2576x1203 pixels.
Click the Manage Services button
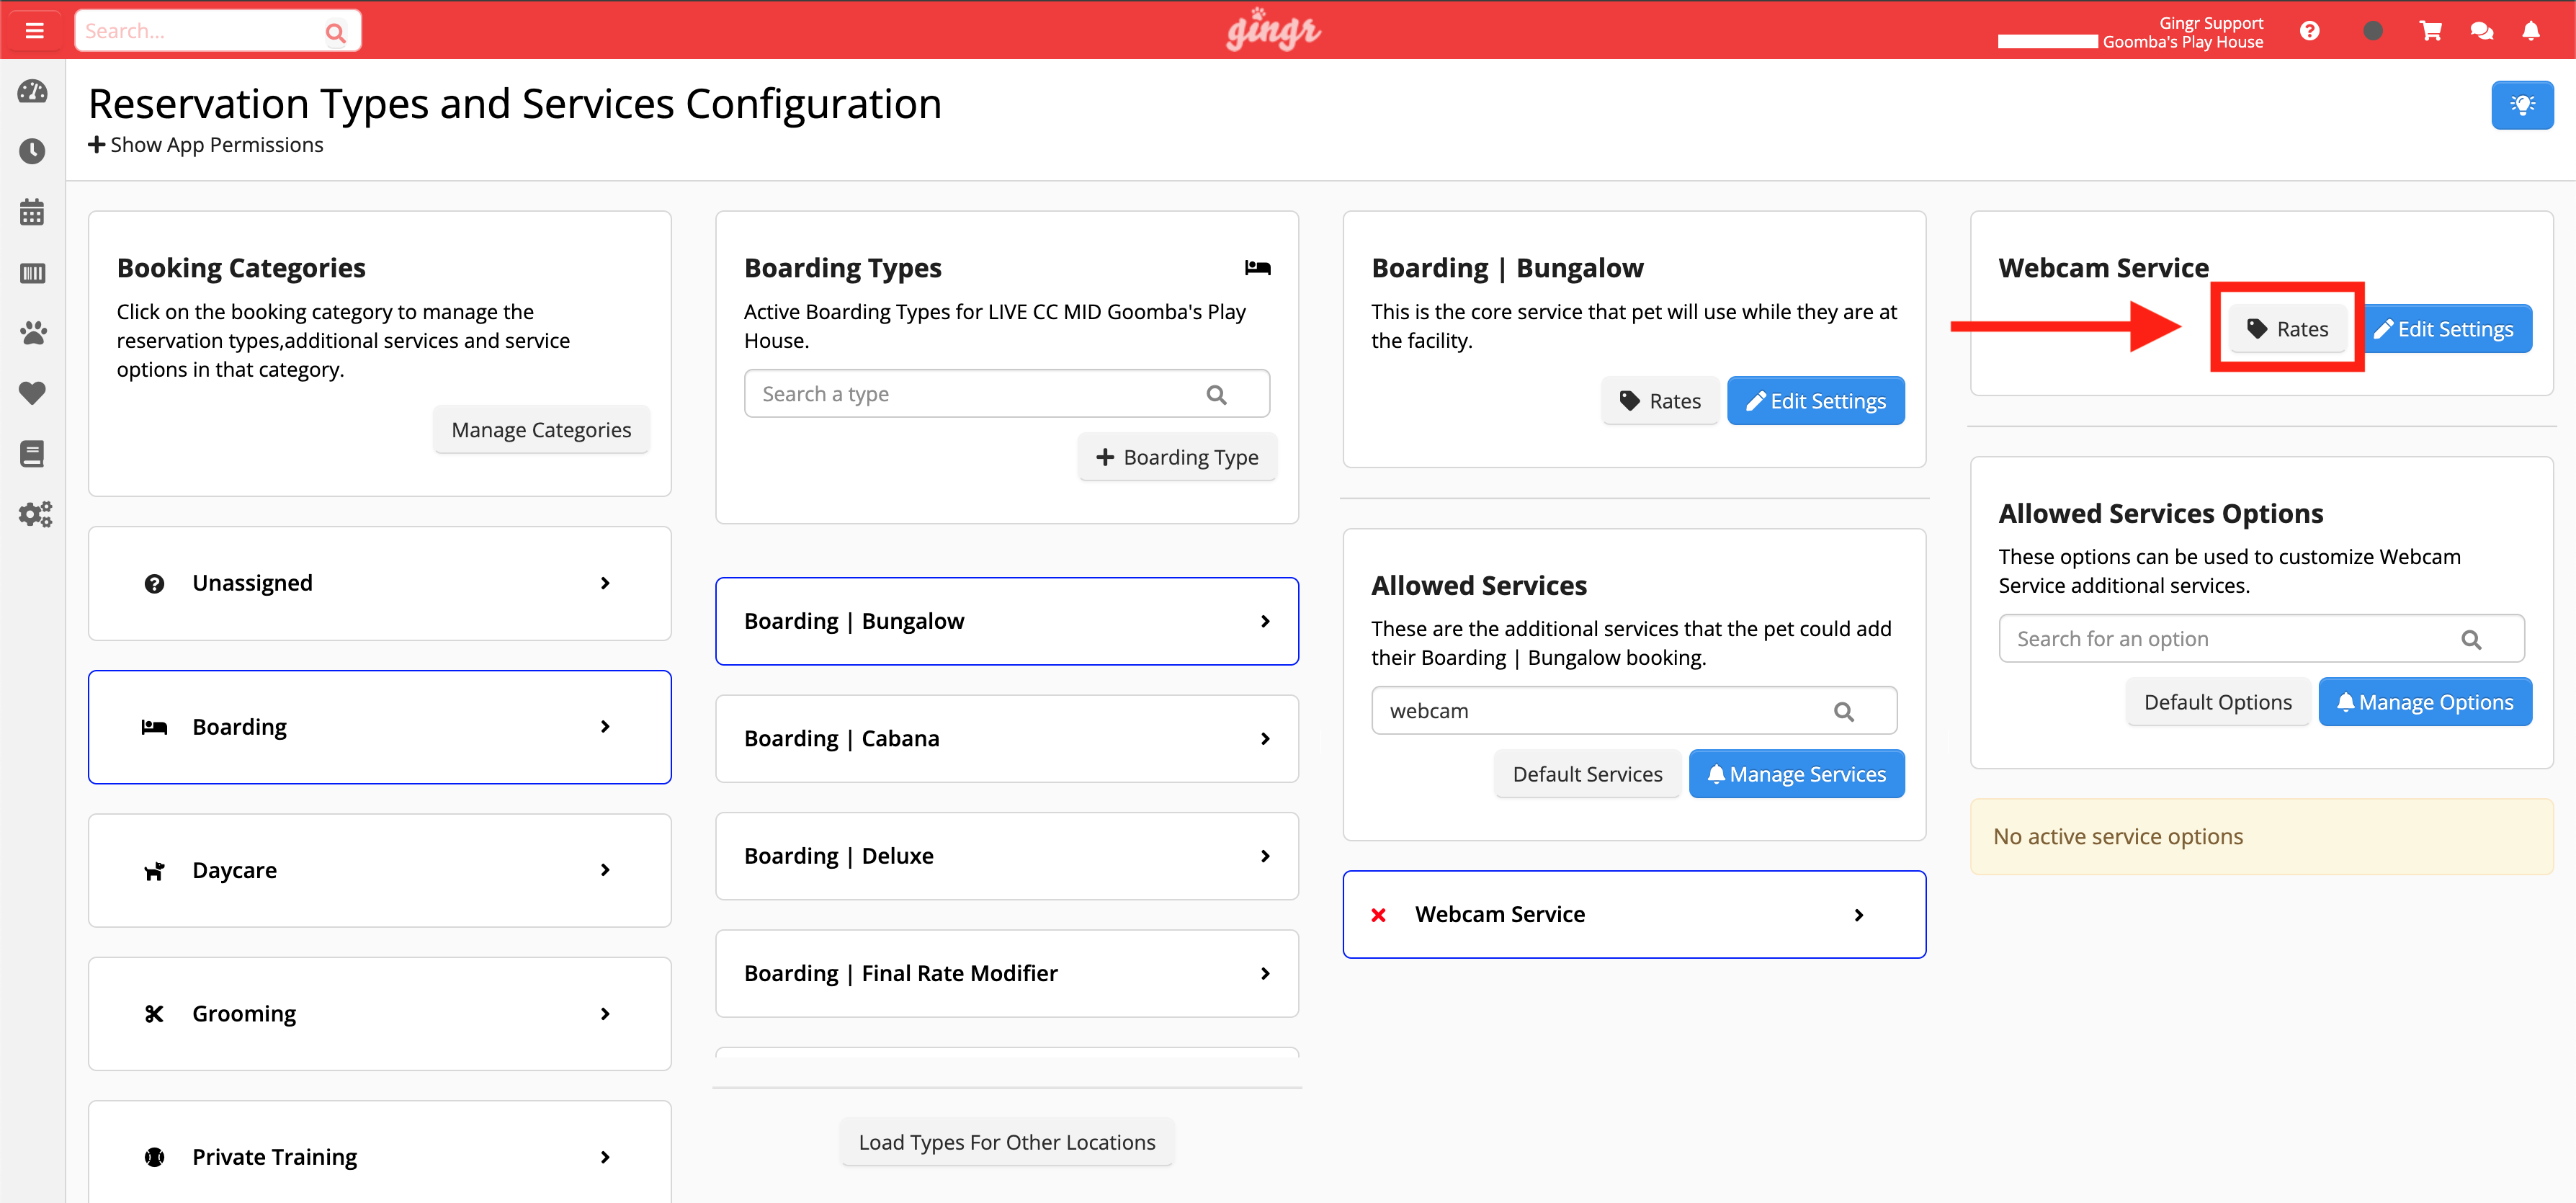coord(1795,774)
